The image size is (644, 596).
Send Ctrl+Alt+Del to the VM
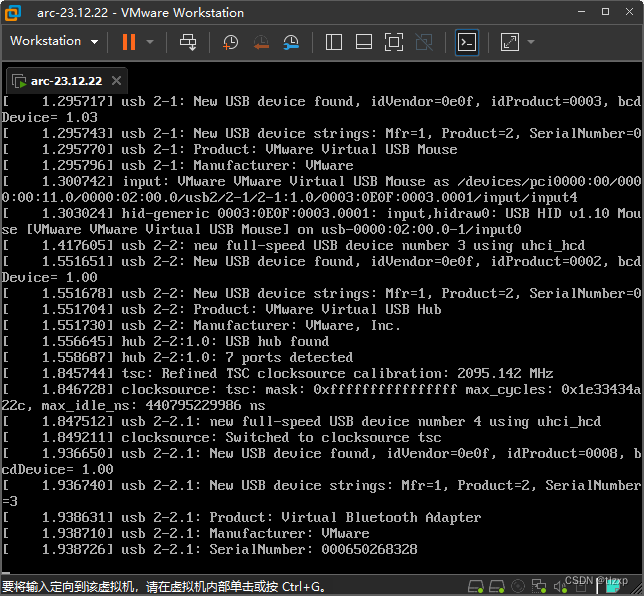(188, 42)
